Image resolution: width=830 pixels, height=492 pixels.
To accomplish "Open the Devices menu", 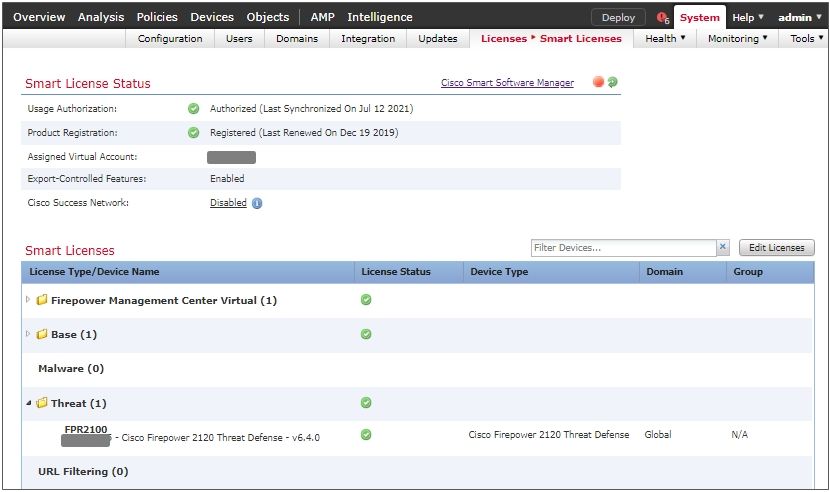I will point(212,17).
